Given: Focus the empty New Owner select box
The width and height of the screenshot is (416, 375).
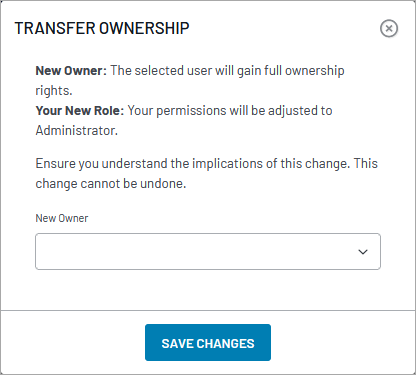Looking at the screenshot, I should click(x=208, y=251).
